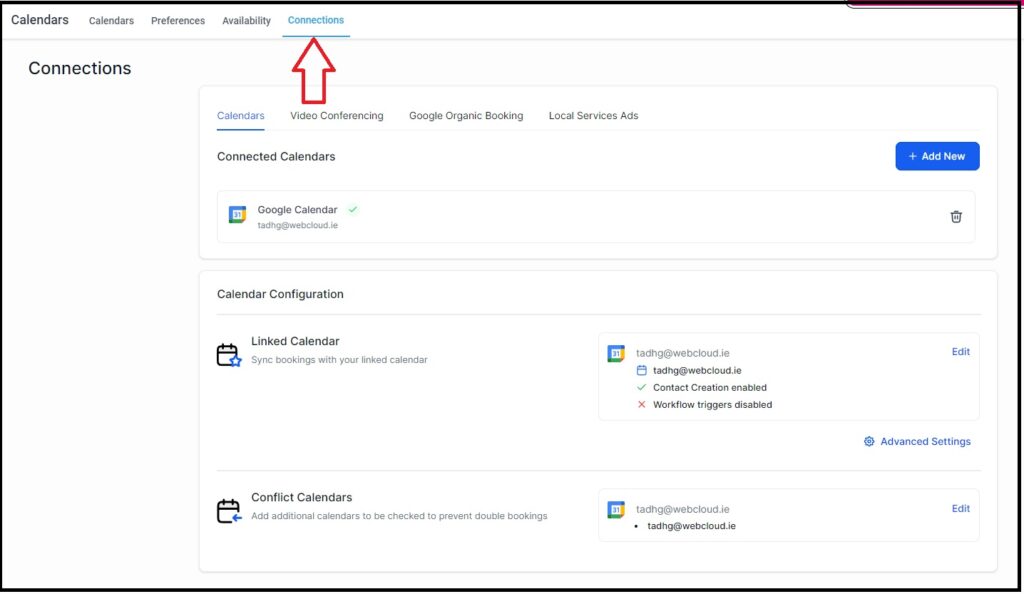Open the Advanced Settings link
Screen dimensions: 1024x594
tap(925, 442)
